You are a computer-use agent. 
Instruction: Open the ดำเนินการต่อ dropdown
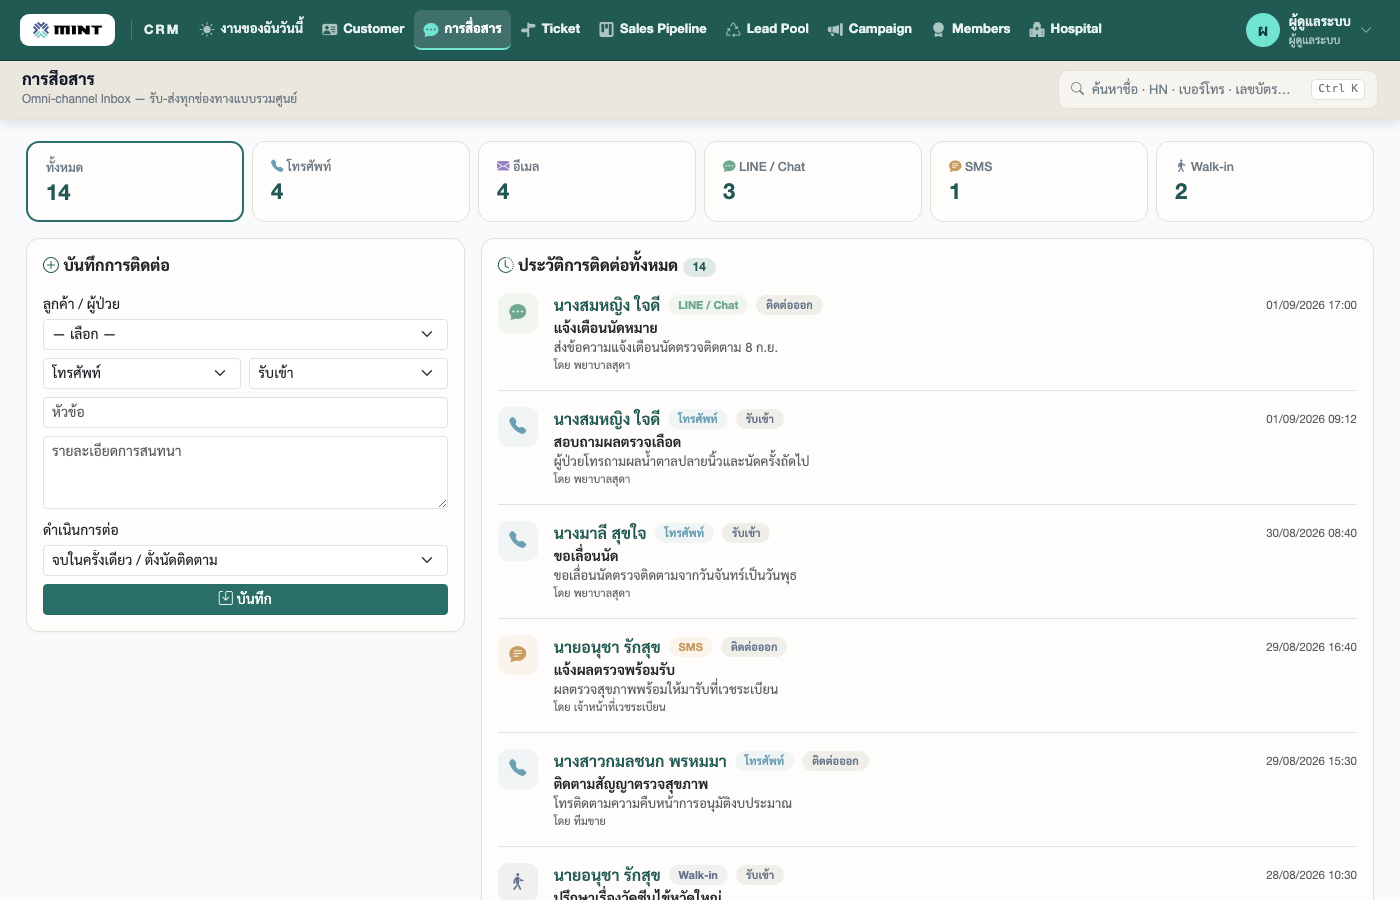point(245,560)
